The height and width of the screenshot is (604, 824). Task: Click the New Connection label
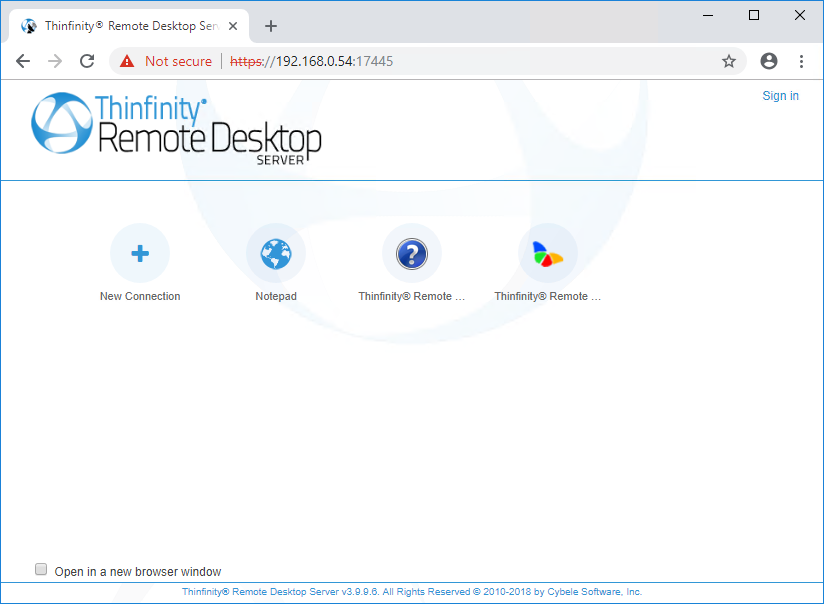pyautogui.click(x=140, y=296)
